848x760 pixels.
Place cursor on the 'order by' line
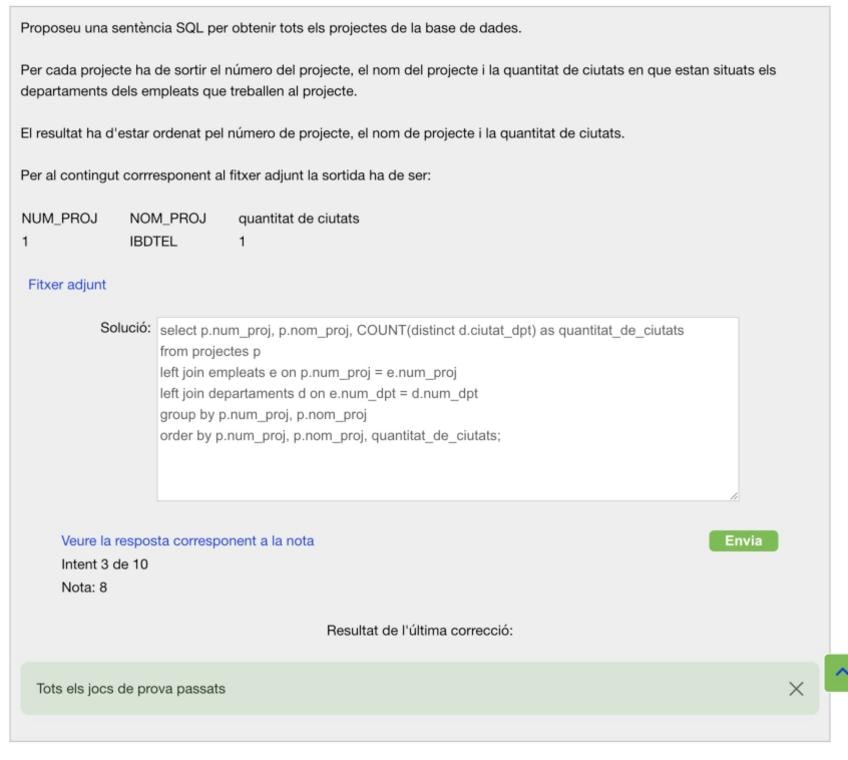[329, 436]
